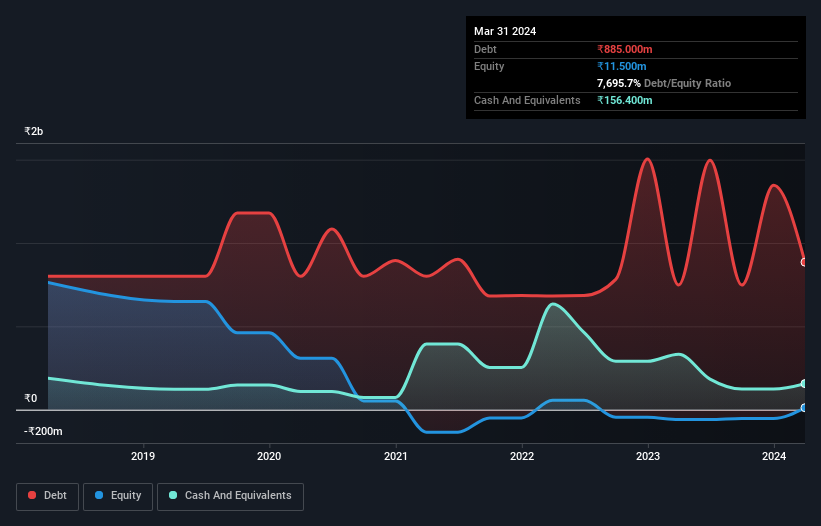
Task: Click the -₹200m y-axis label
Action: pos(43,431)
